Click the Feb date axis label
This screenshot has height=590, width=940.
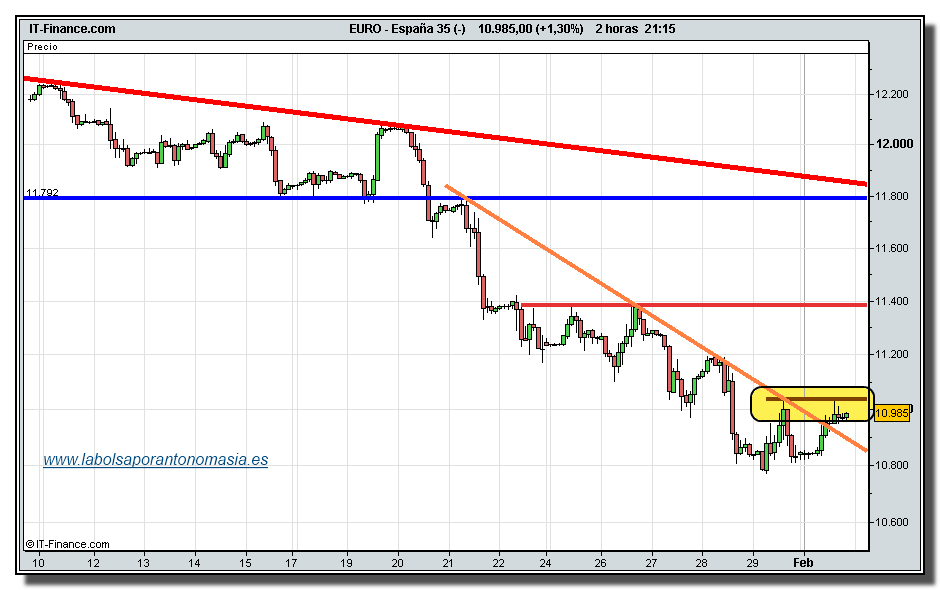click(x=803, y=562)
